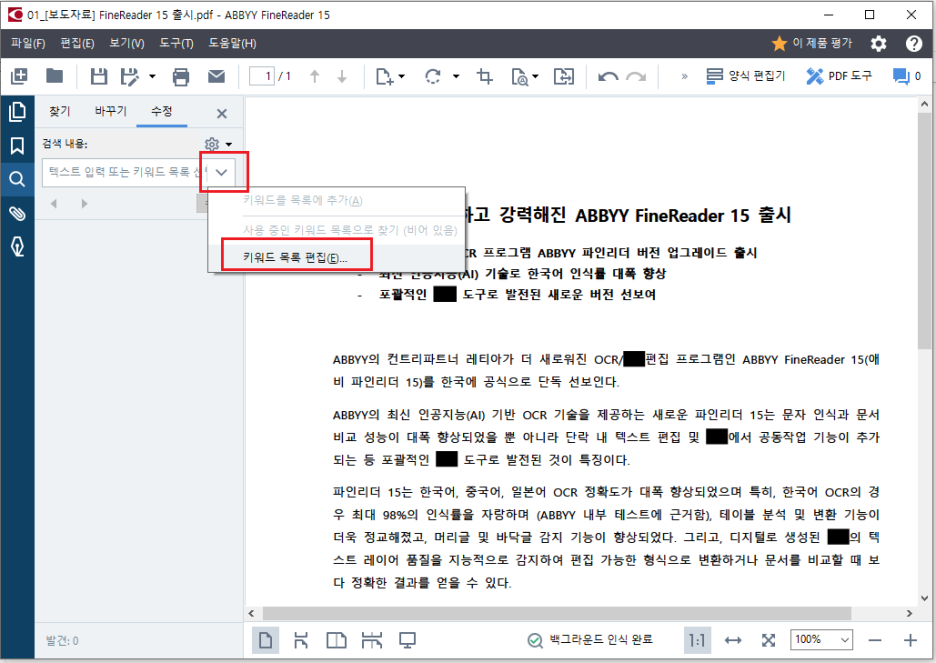Close the search pane with X

pyautogui.click(x=221, y=113)
